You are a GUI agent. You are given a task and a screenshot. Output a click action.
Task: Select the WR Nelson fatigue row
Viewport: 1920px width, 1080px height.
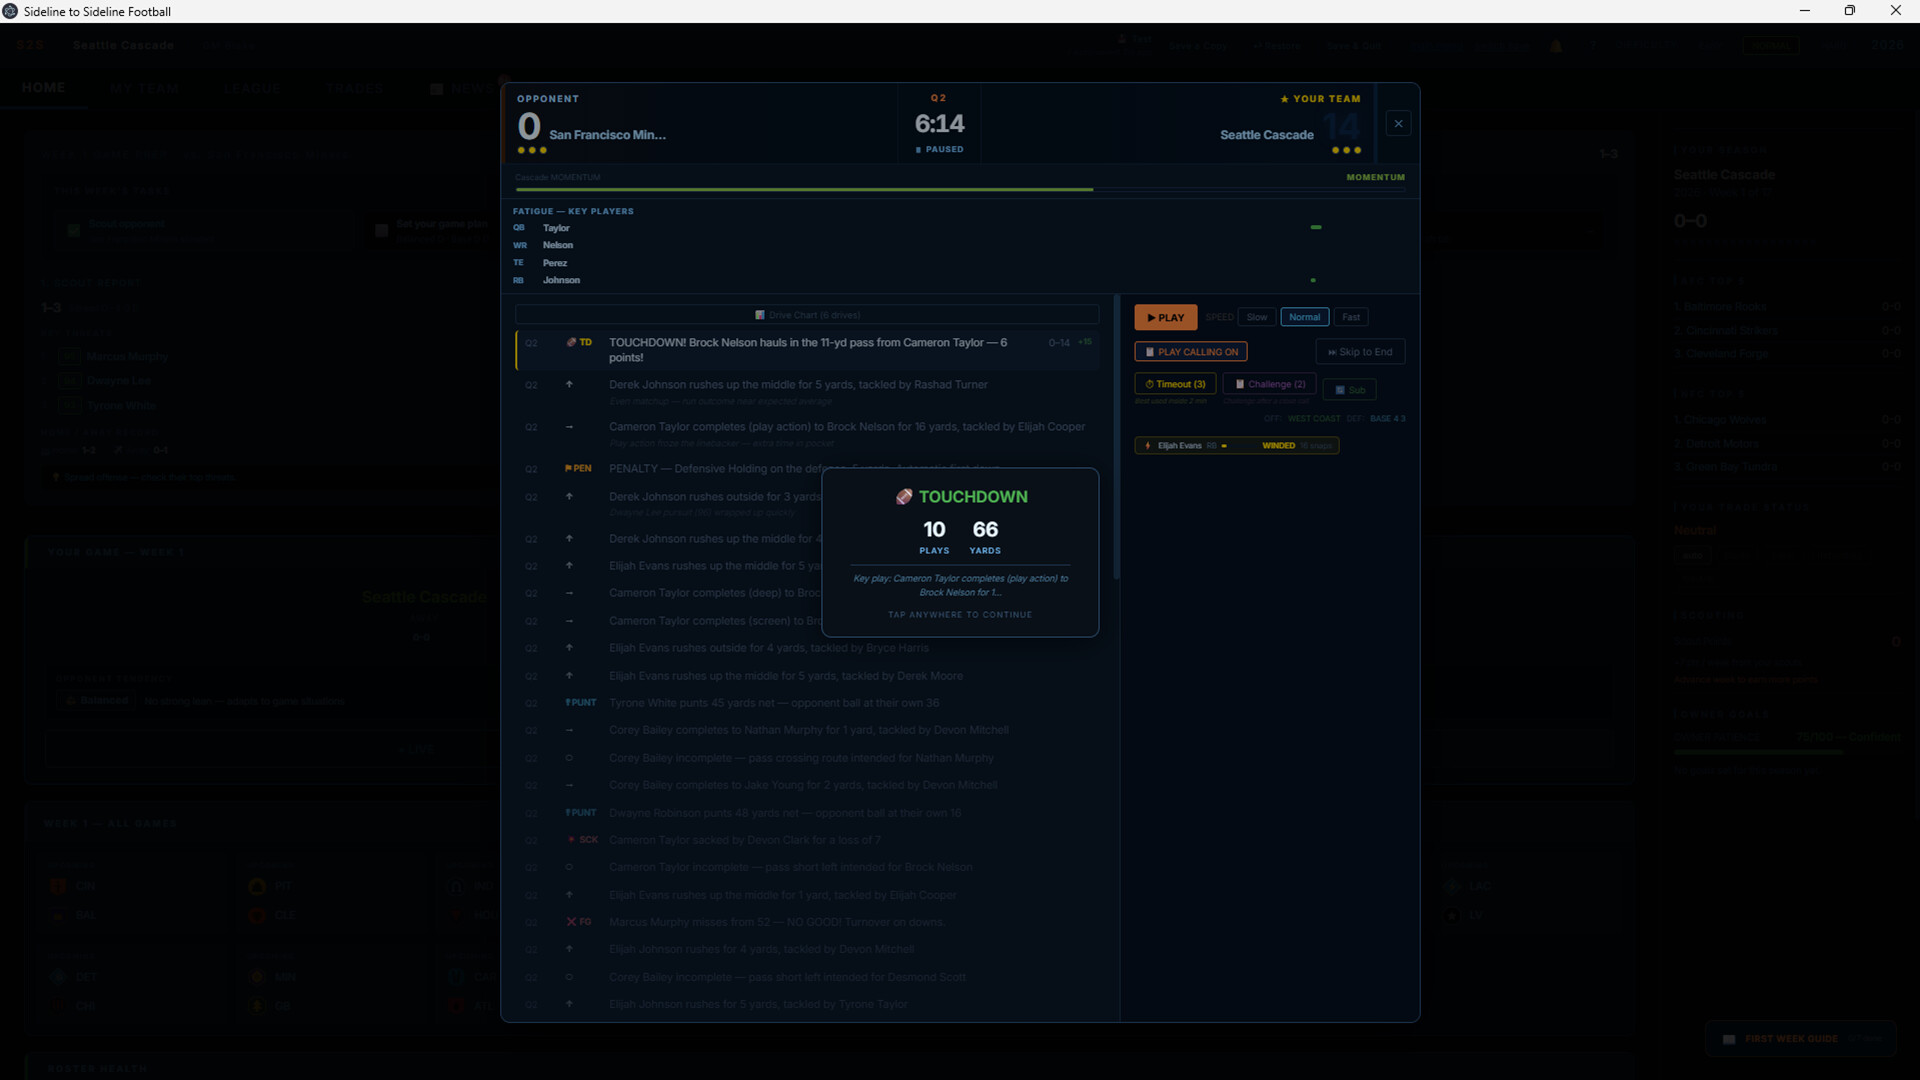tap(960, 245)
